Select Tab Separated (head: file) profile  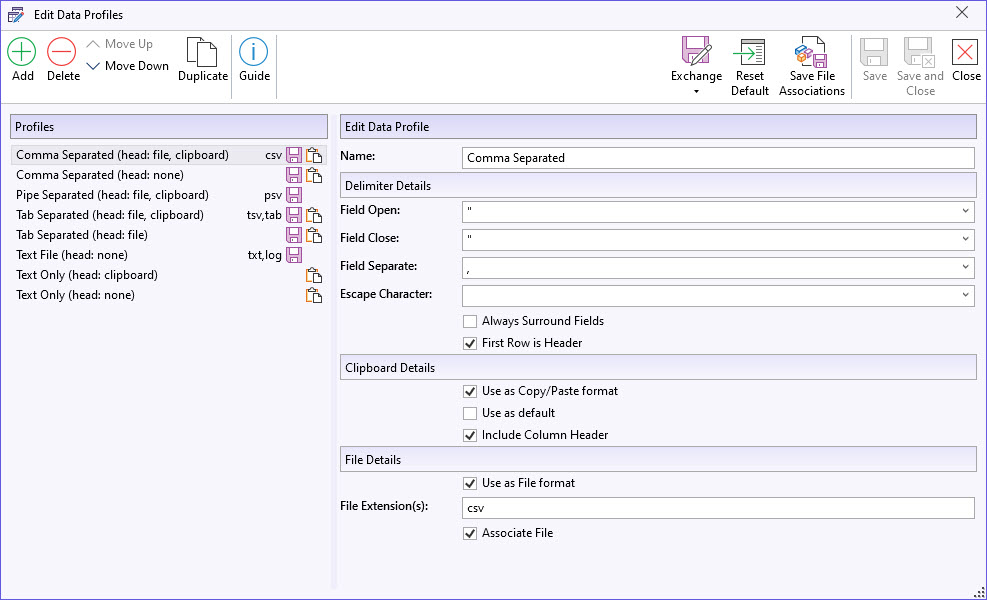pos(169,235)
